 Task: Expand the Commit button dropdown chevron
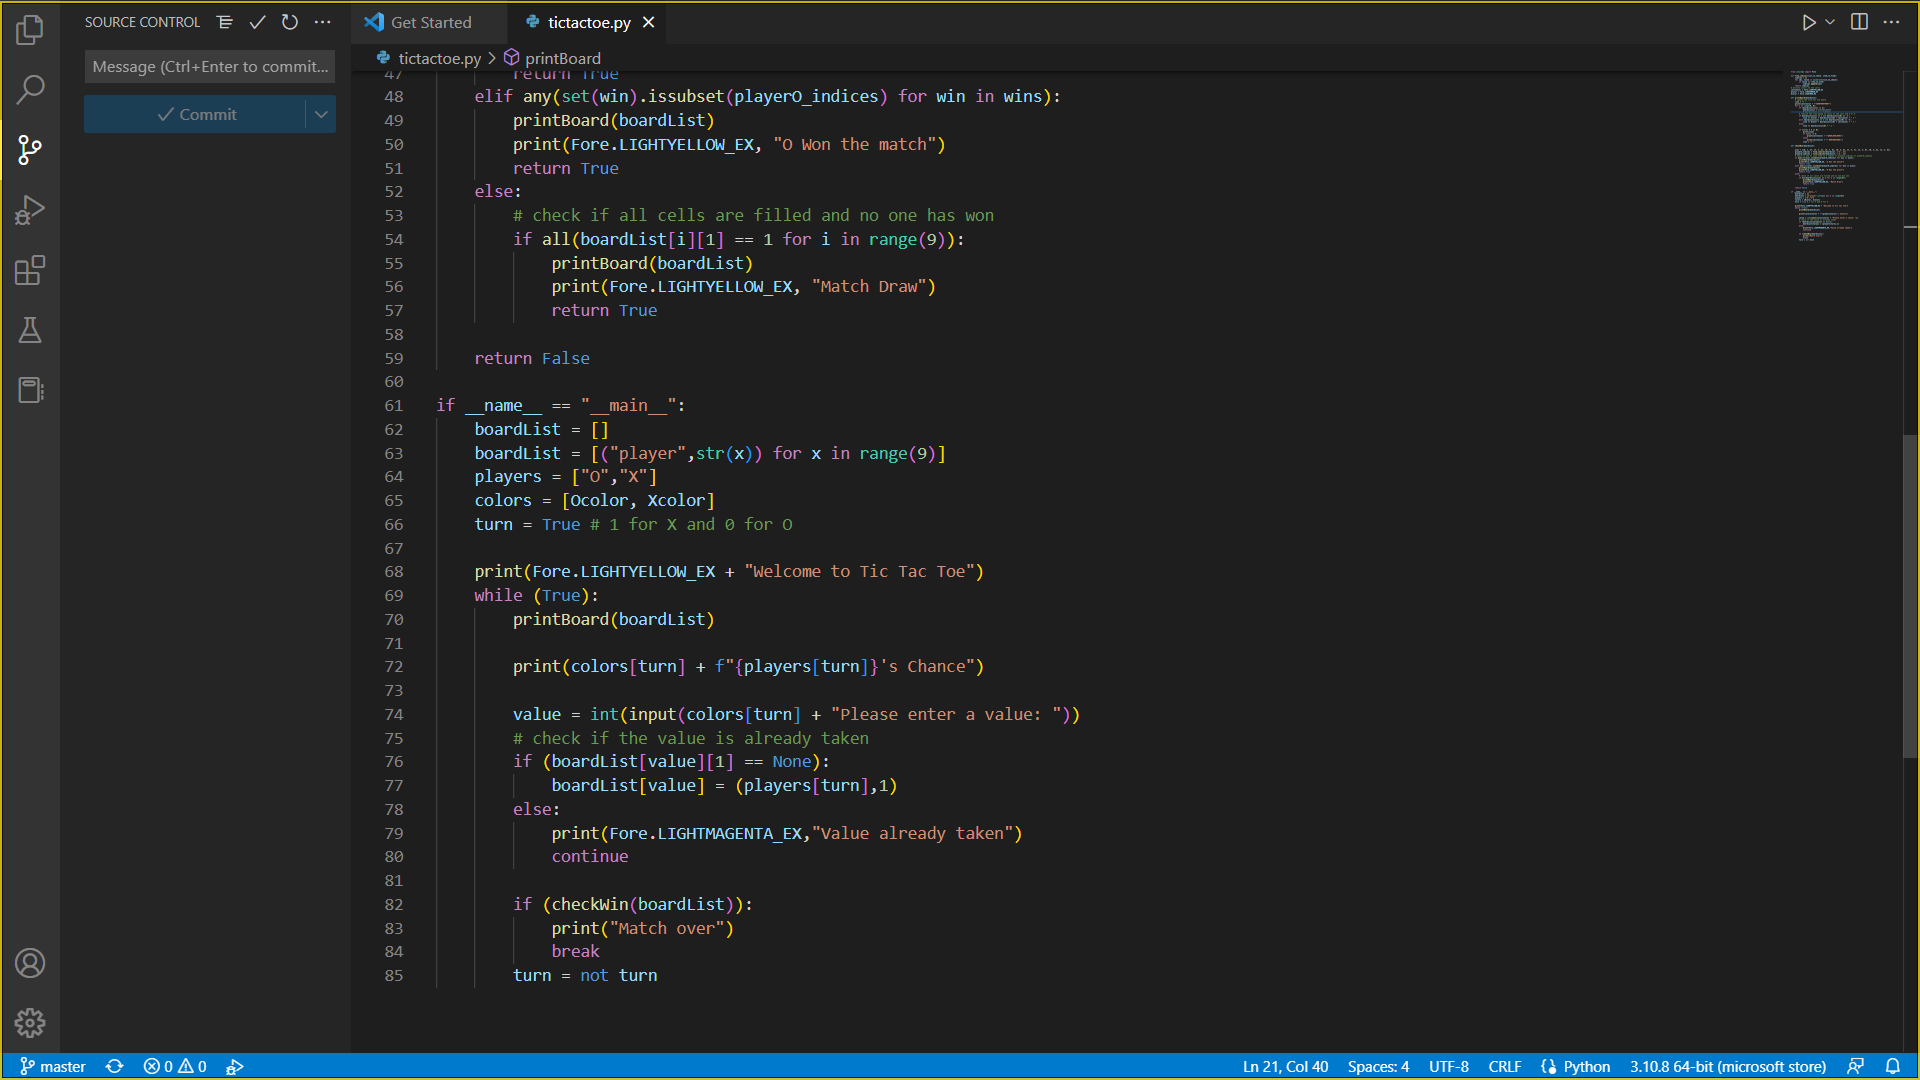point(321,113)
